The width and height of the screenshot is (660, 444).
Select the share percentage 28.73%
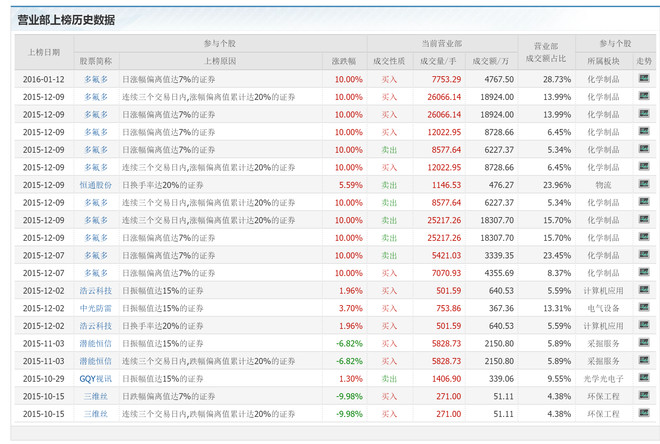pyautogui.click(x=557, y=79)
